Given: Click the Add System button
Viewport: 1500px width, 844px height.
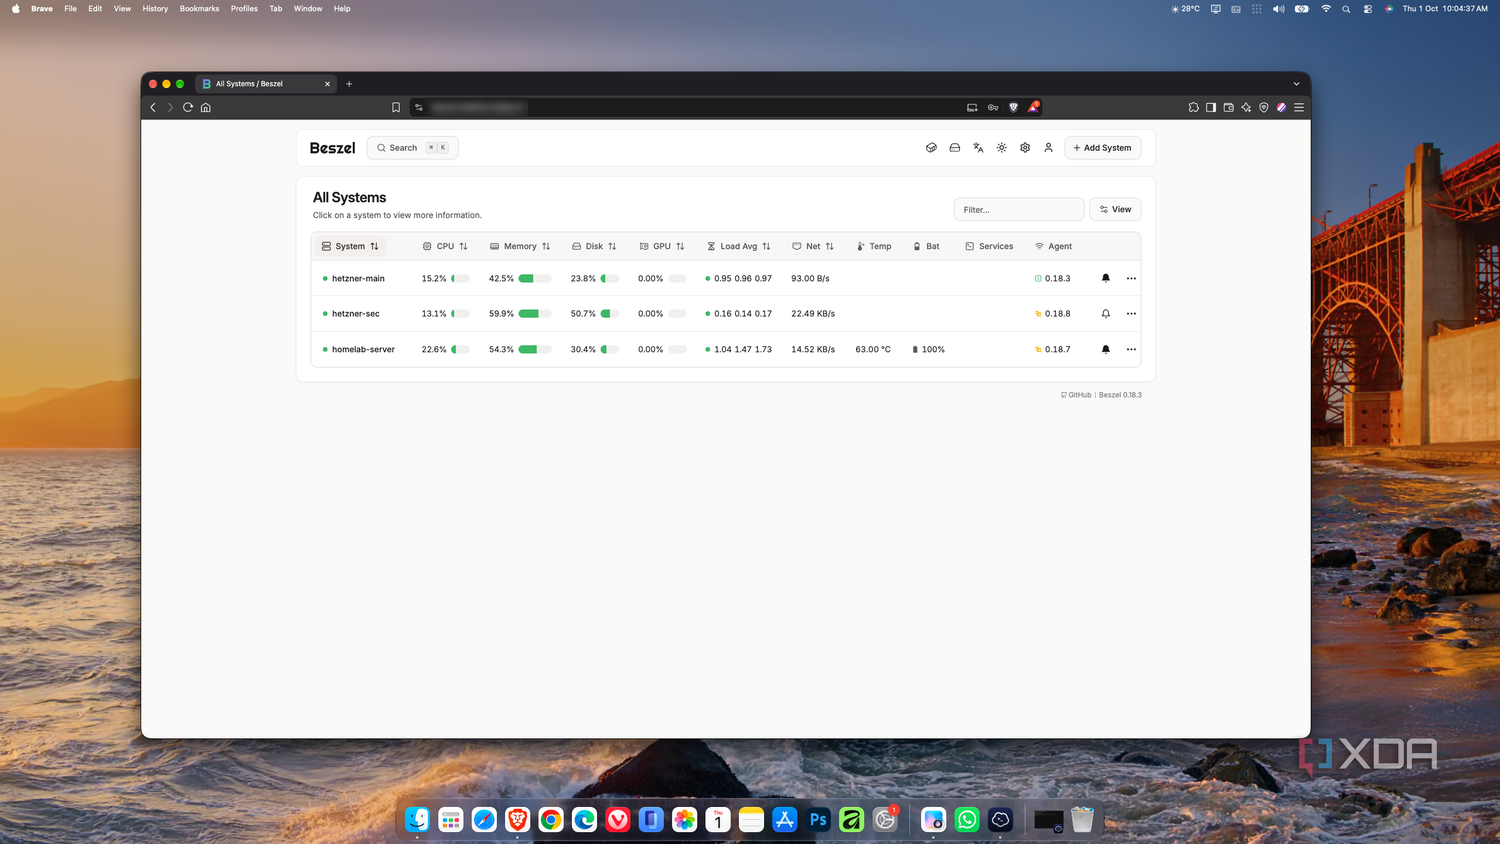Looking at the screenshot, I should (x=1102, y=148).
